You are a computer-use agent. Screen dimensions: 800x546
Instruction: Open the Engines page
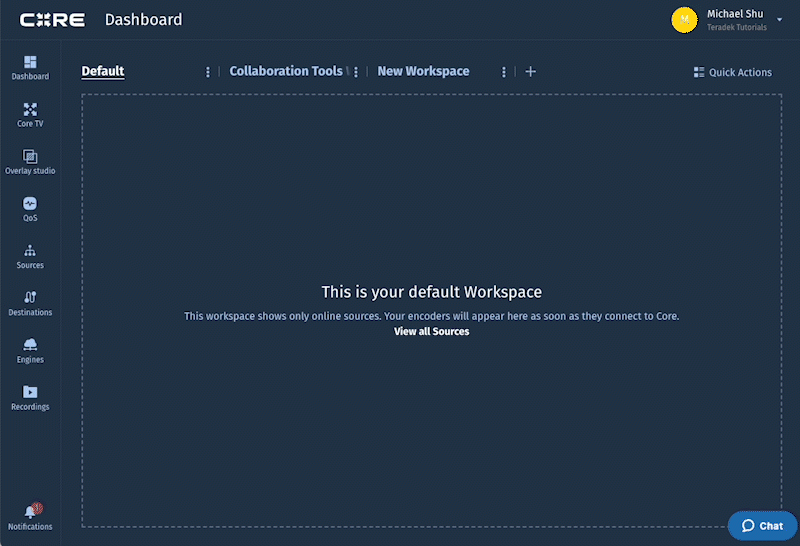30,349
